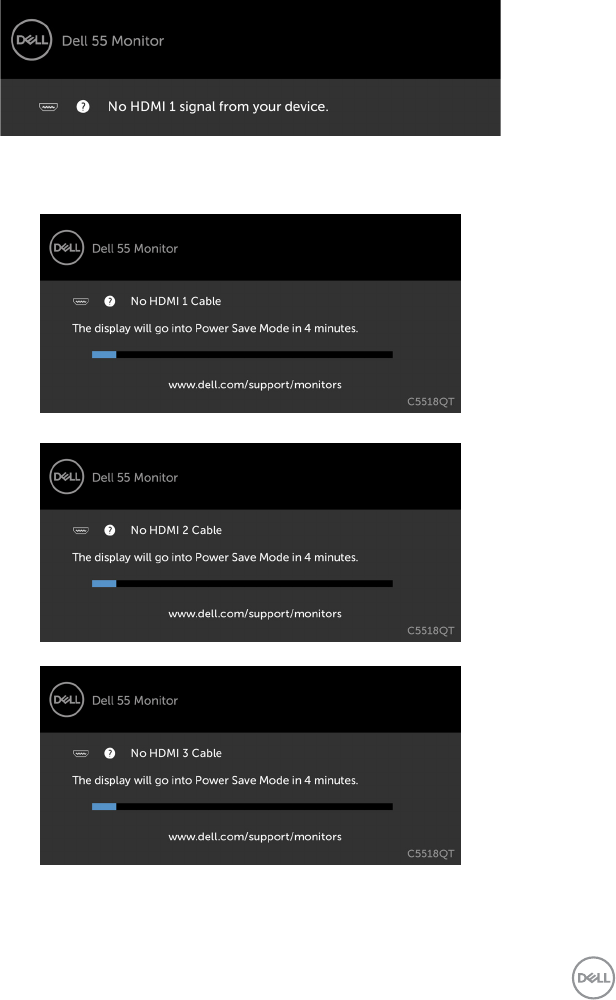616x1000 pixels.
Task: Click HDMI port icon beside No HDMI 3 Cable
Action: [x=81, y=753]
